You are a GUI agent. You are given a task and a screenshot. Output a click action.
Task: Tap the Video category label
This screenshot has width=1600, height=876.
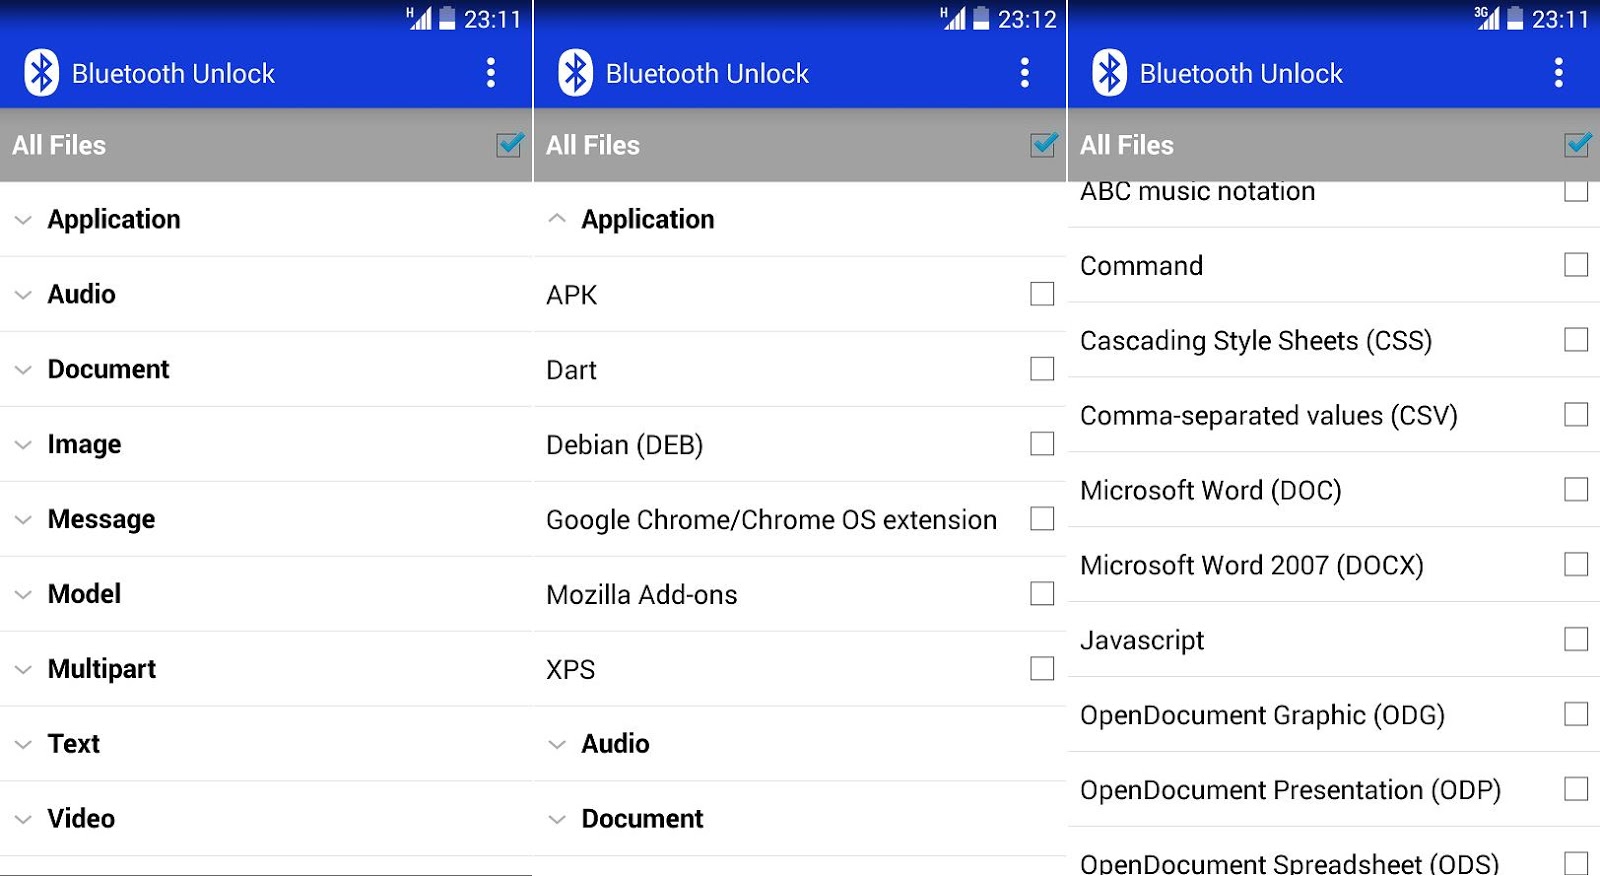click(81, 819)
